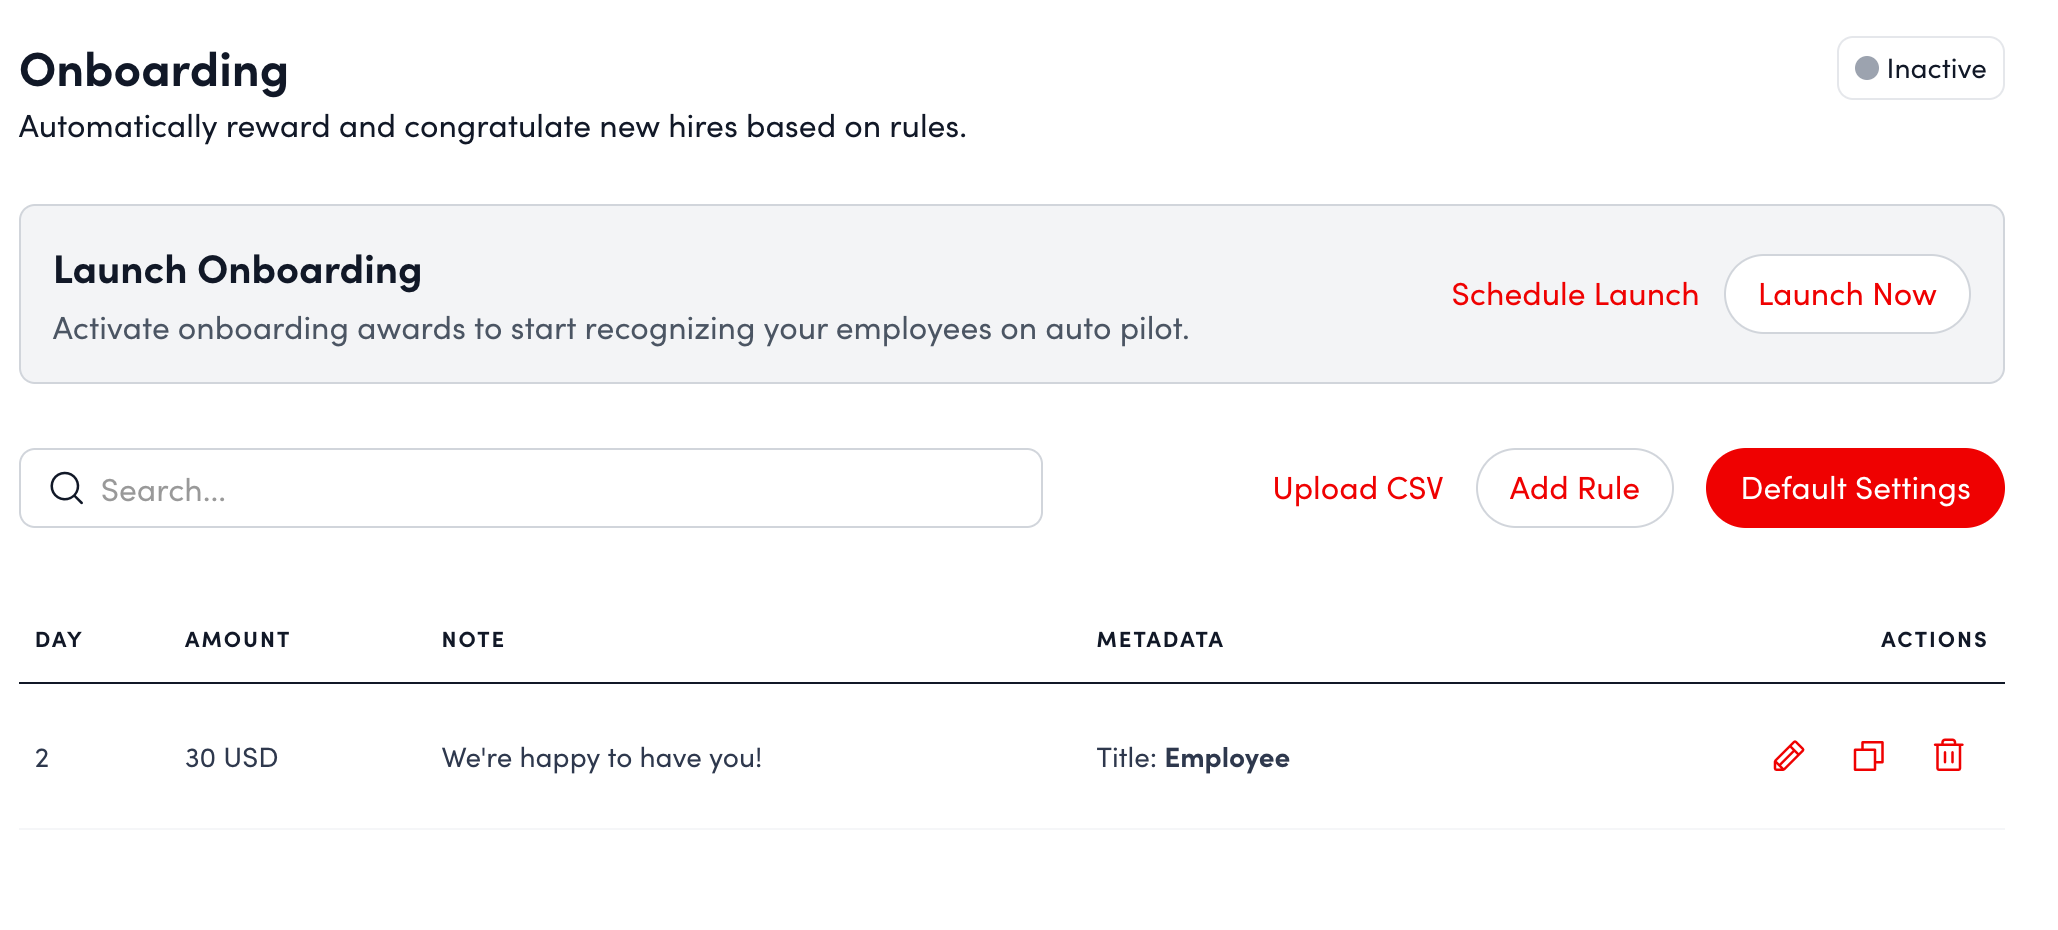Click the trash icon to delete the Day 2 rule
The width and height of the screenshot is (2058, 930).
(x=1949, y=757)
